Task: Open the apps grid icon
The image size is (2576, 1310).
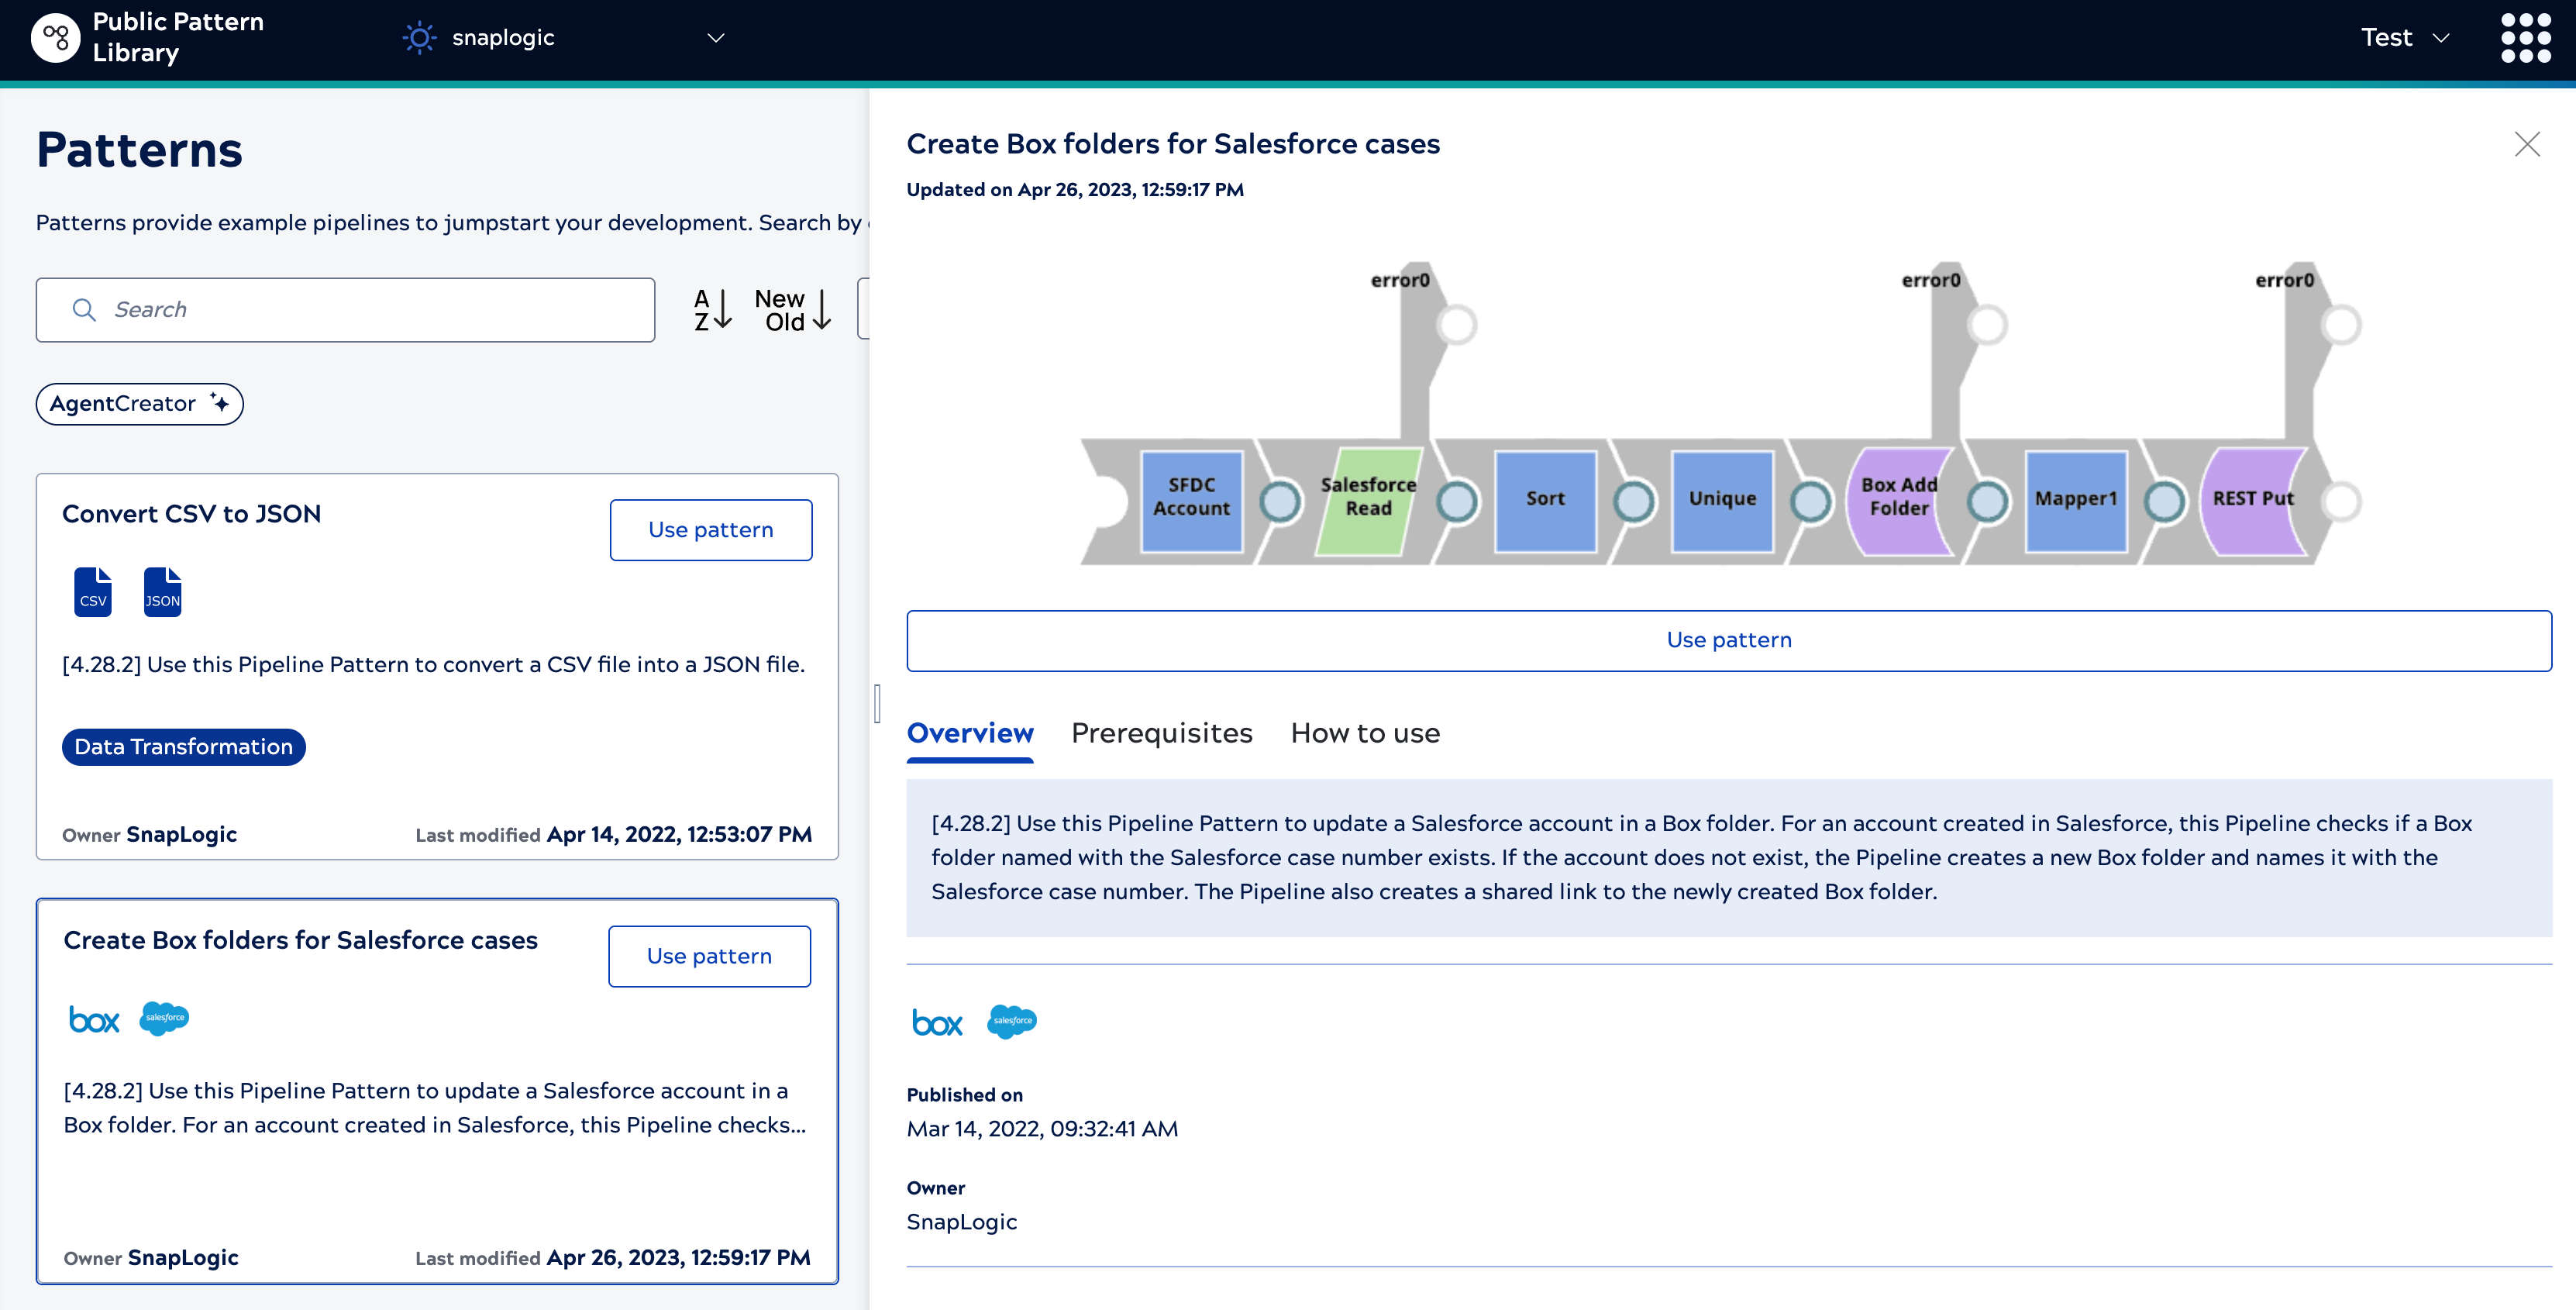Action: [2524, 38]
